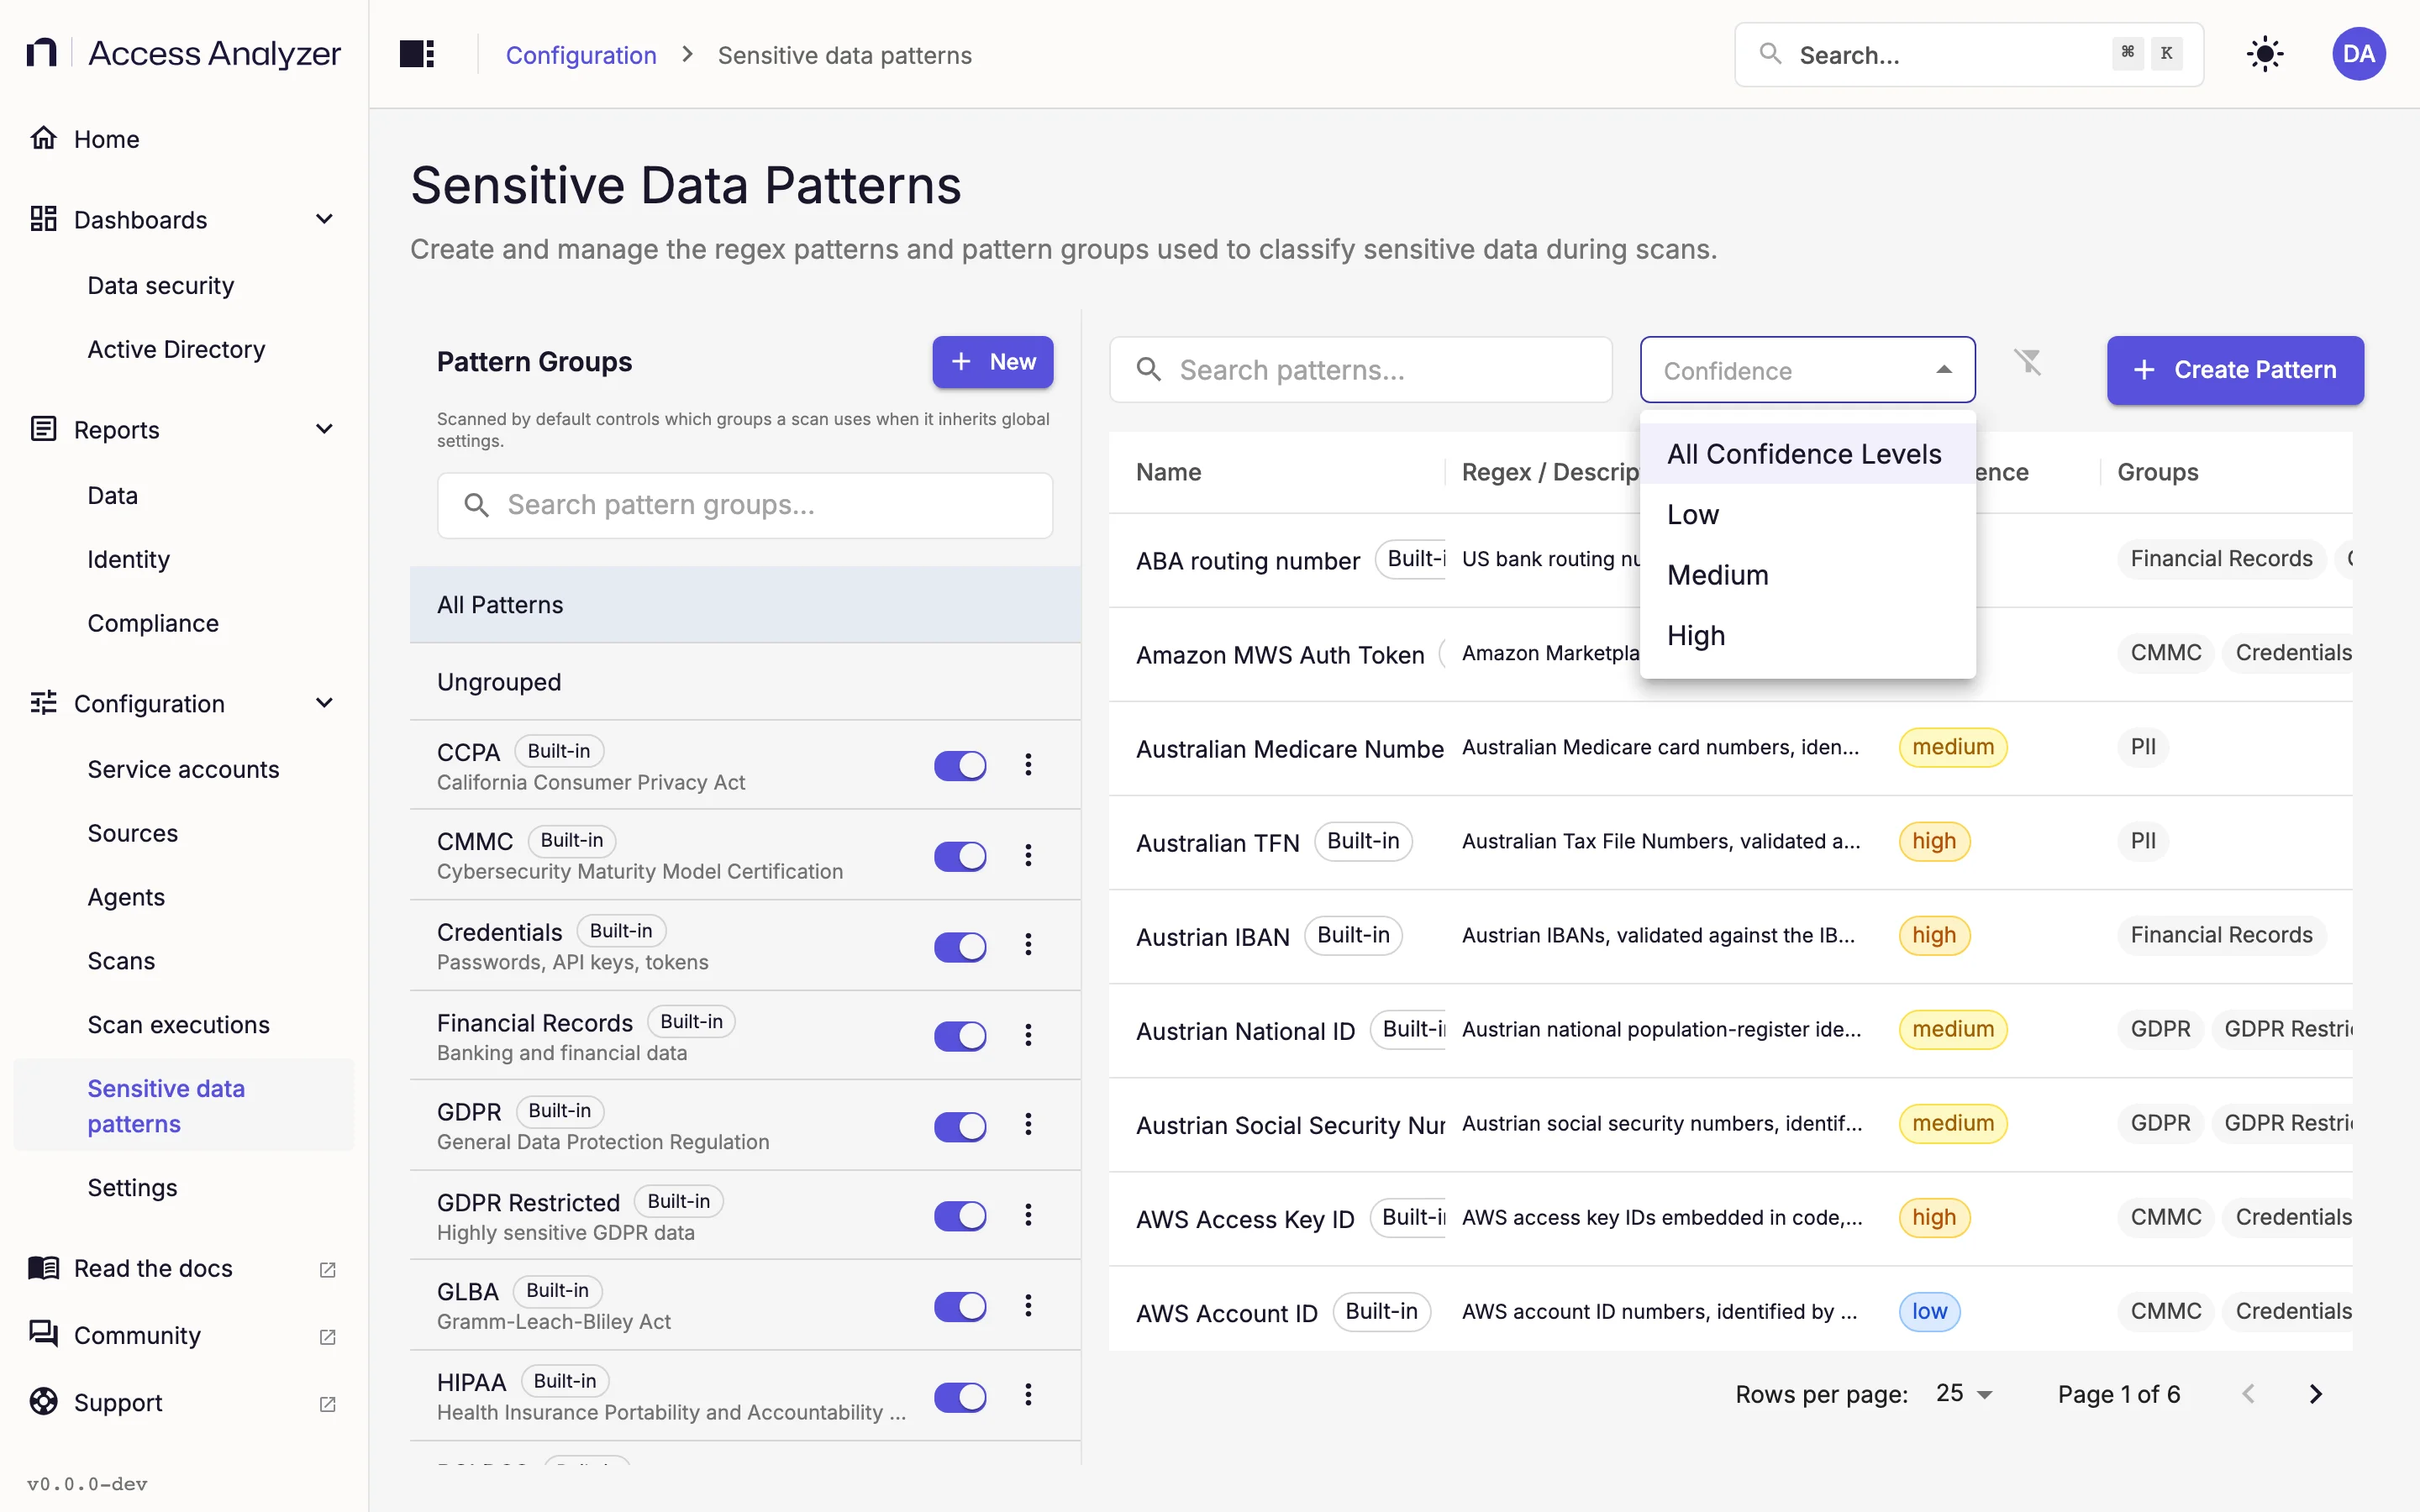Click New pattern group button
Screen dimensions: 2420x1512
(x=992, y=362)
